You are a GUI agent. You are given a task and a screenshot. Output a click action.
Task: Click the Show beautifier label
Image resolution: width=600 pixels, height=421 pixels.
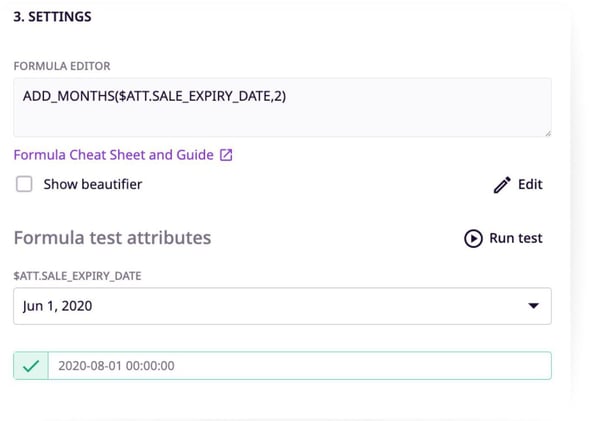pyautogui.click(x=93, y=184)
